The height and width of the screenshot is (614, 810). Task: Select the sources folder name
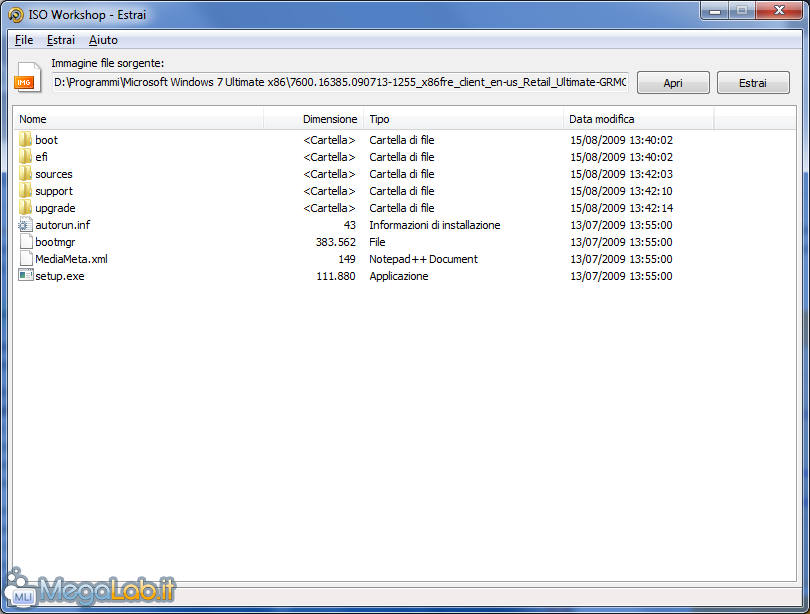[54, 174]
